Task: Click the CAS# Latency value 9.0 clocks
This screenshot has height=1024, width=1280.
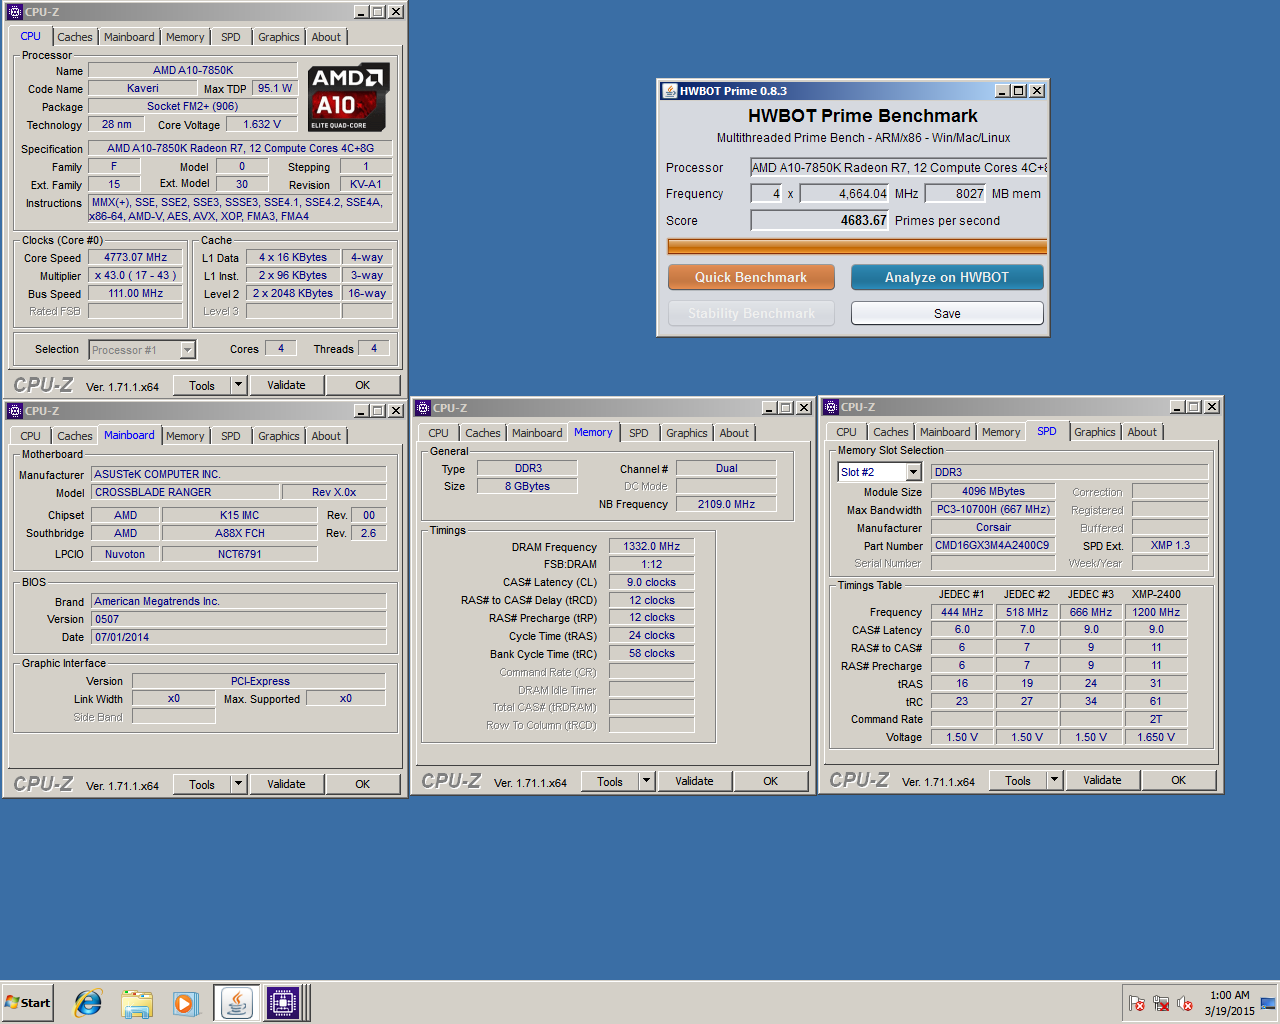Action: (x=651, y=582)
